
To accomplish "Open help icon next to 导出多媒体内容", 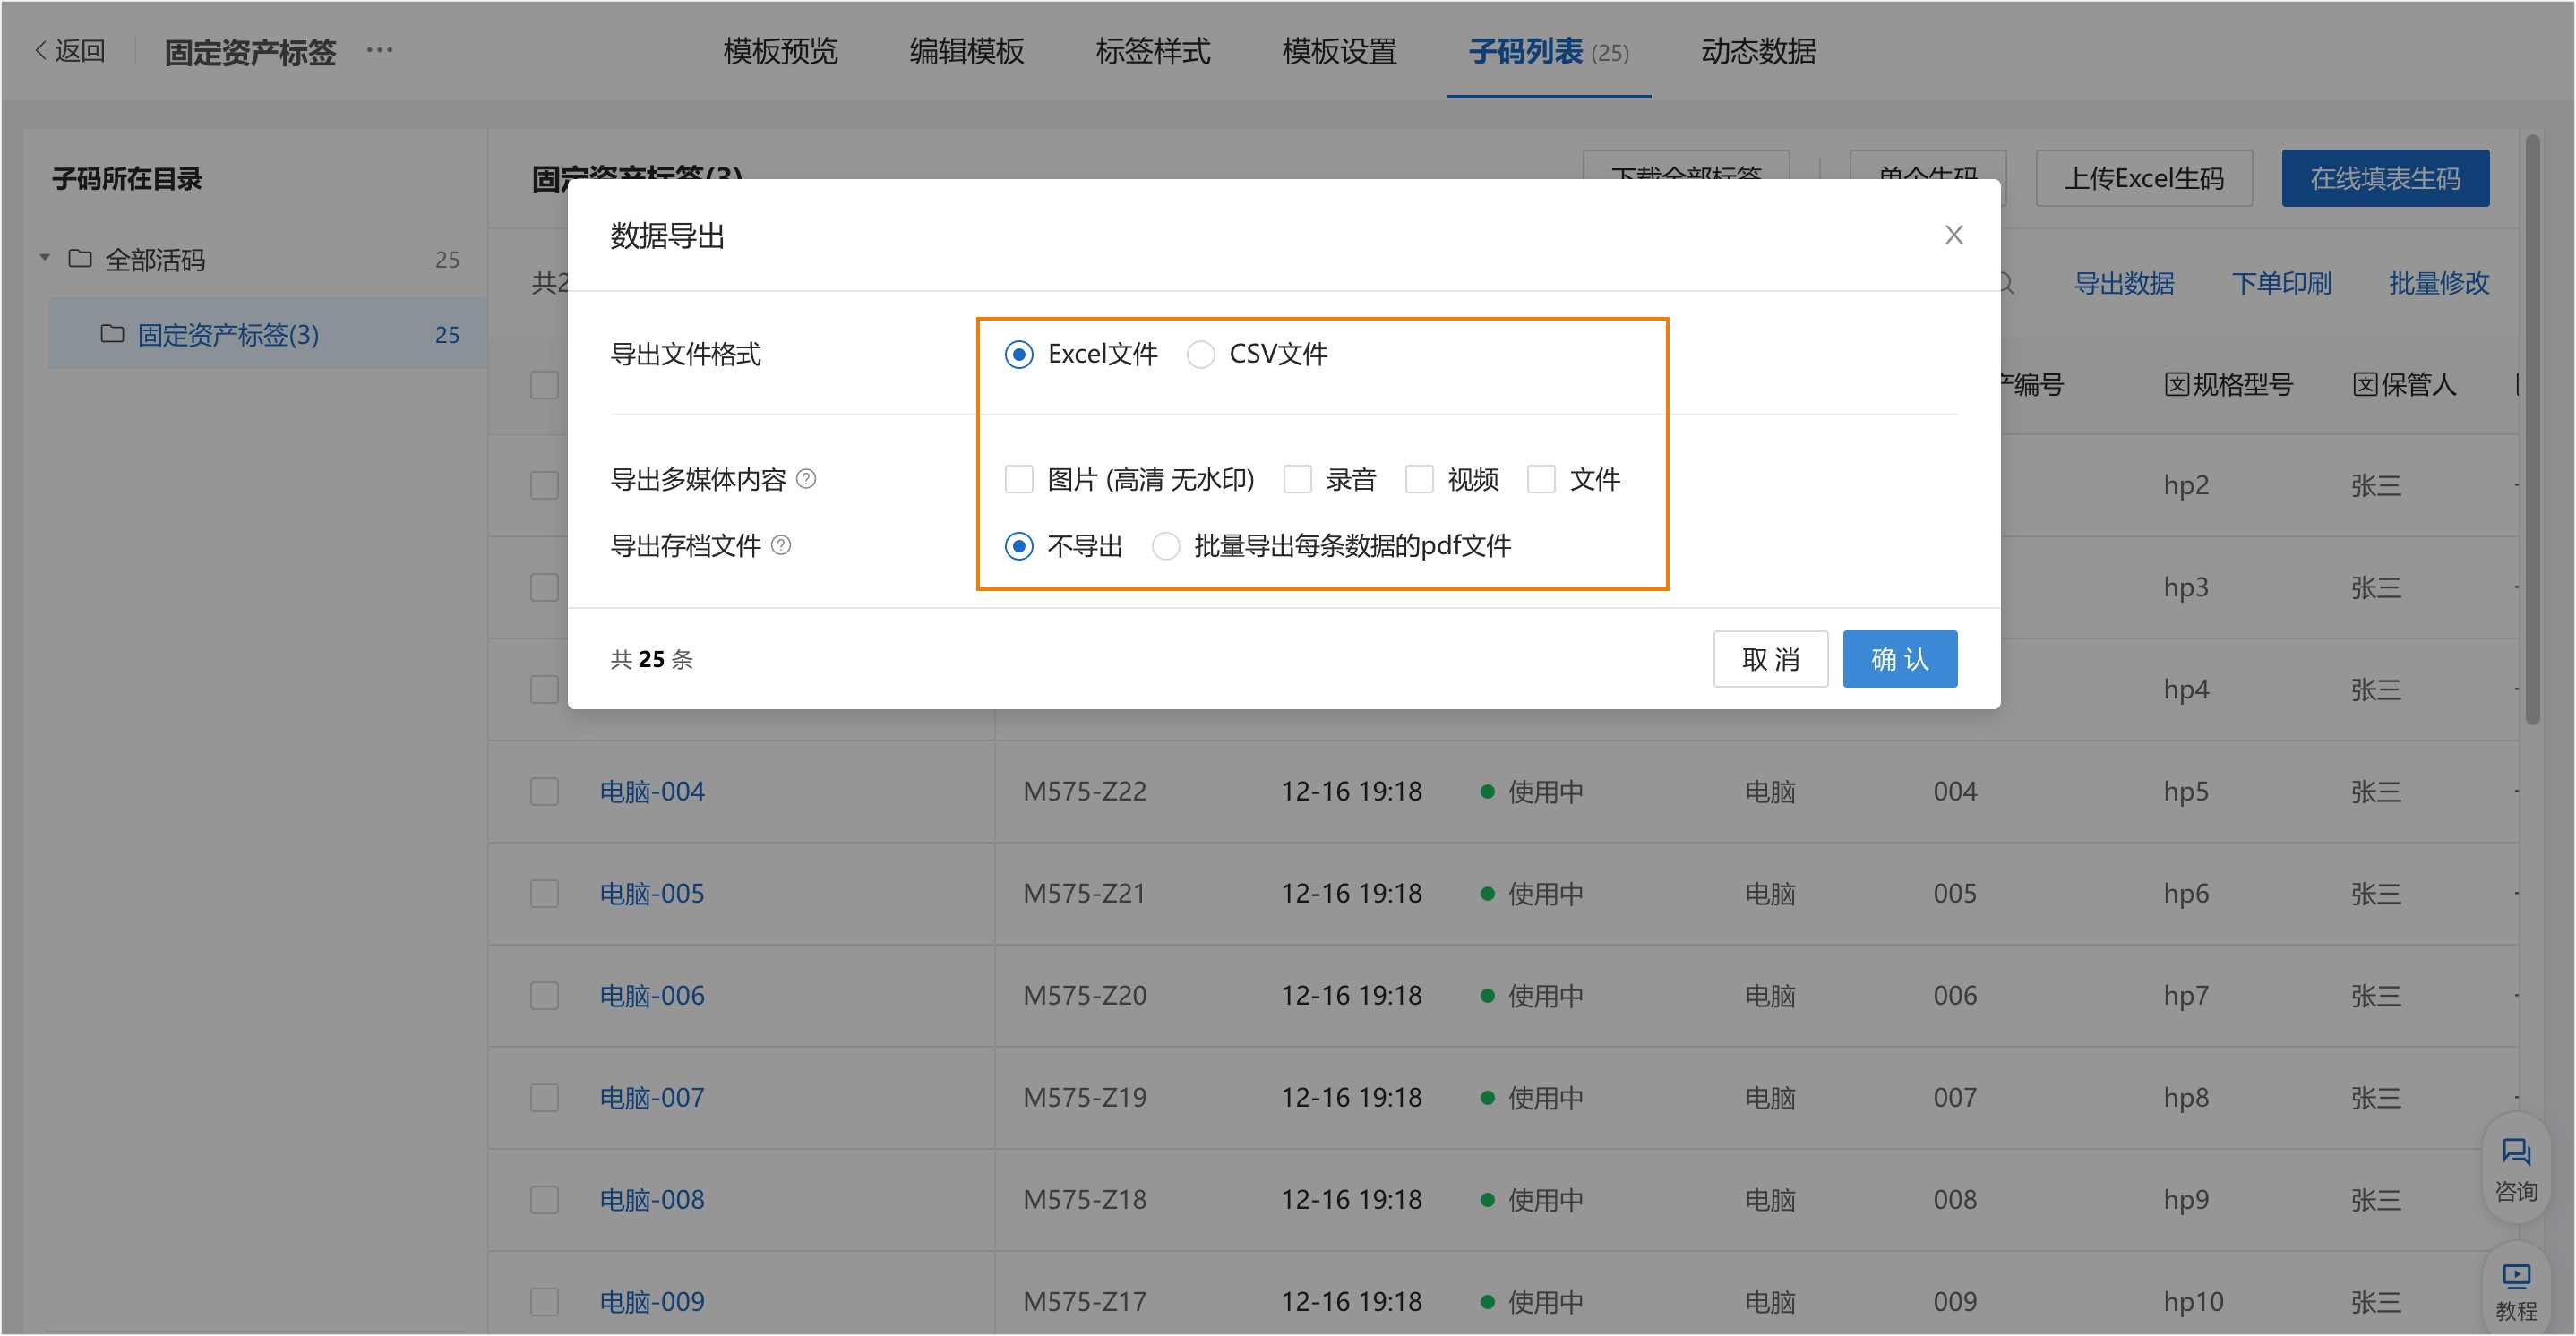I will [x=806, y=479].
